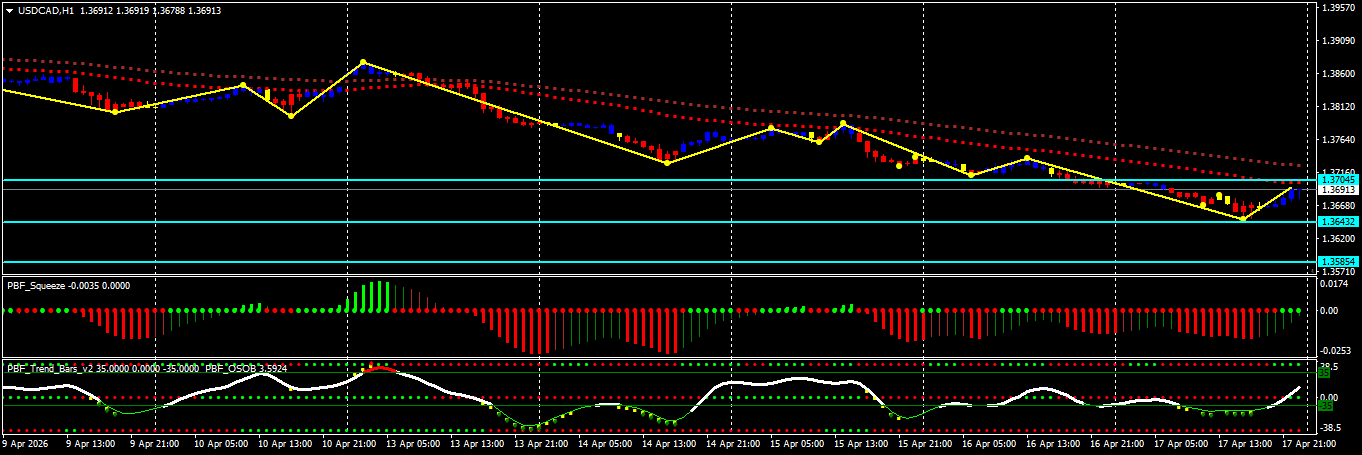The height and width of the screenshot is (455, 1362).
Task: Click the 16 Apr 05:00 time label
Action: (x=987, y=442)
